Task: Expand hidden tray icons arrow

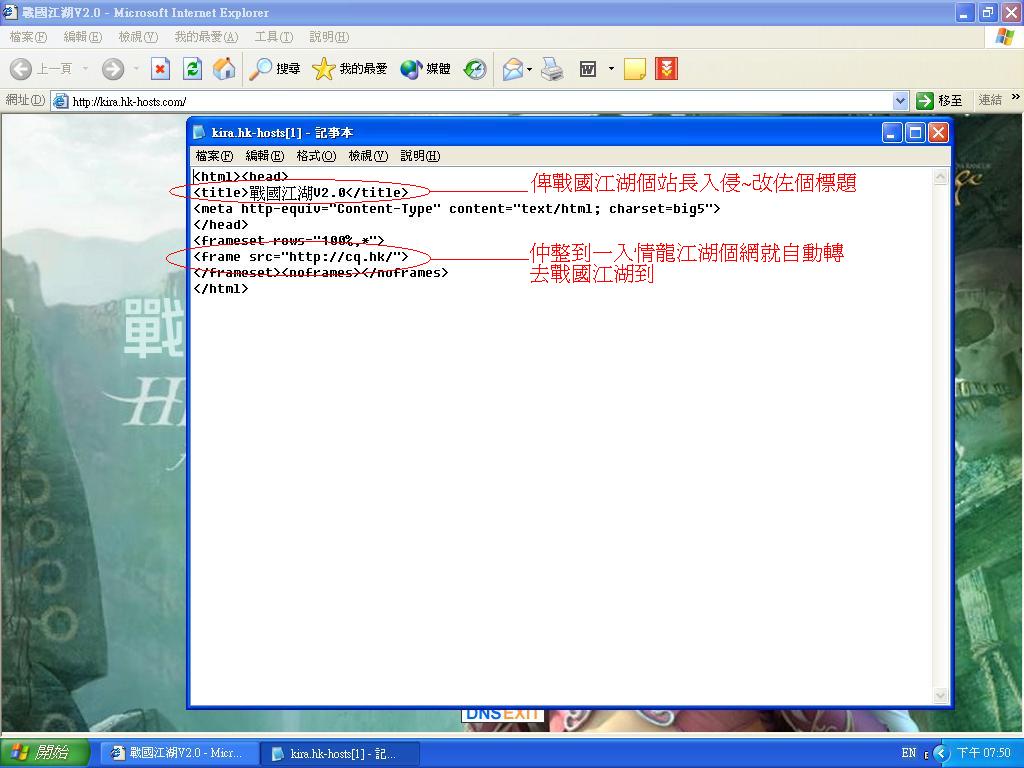Action: coord(940,753)
